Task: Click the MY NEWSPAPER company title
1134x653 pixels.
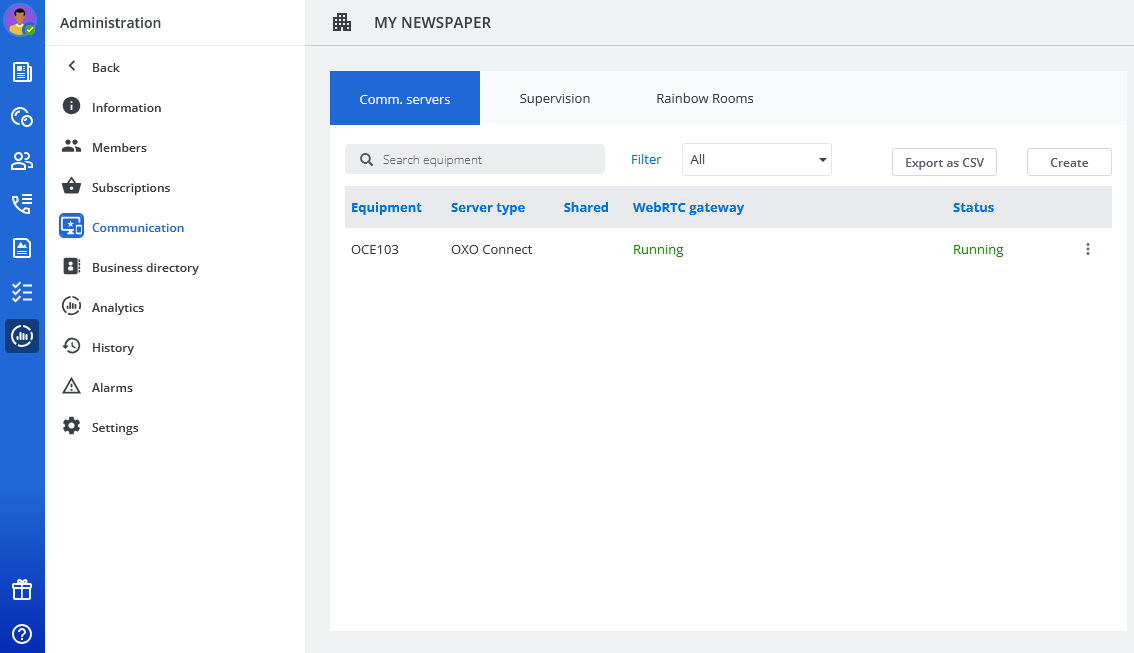Action: (x=432, y=22)
